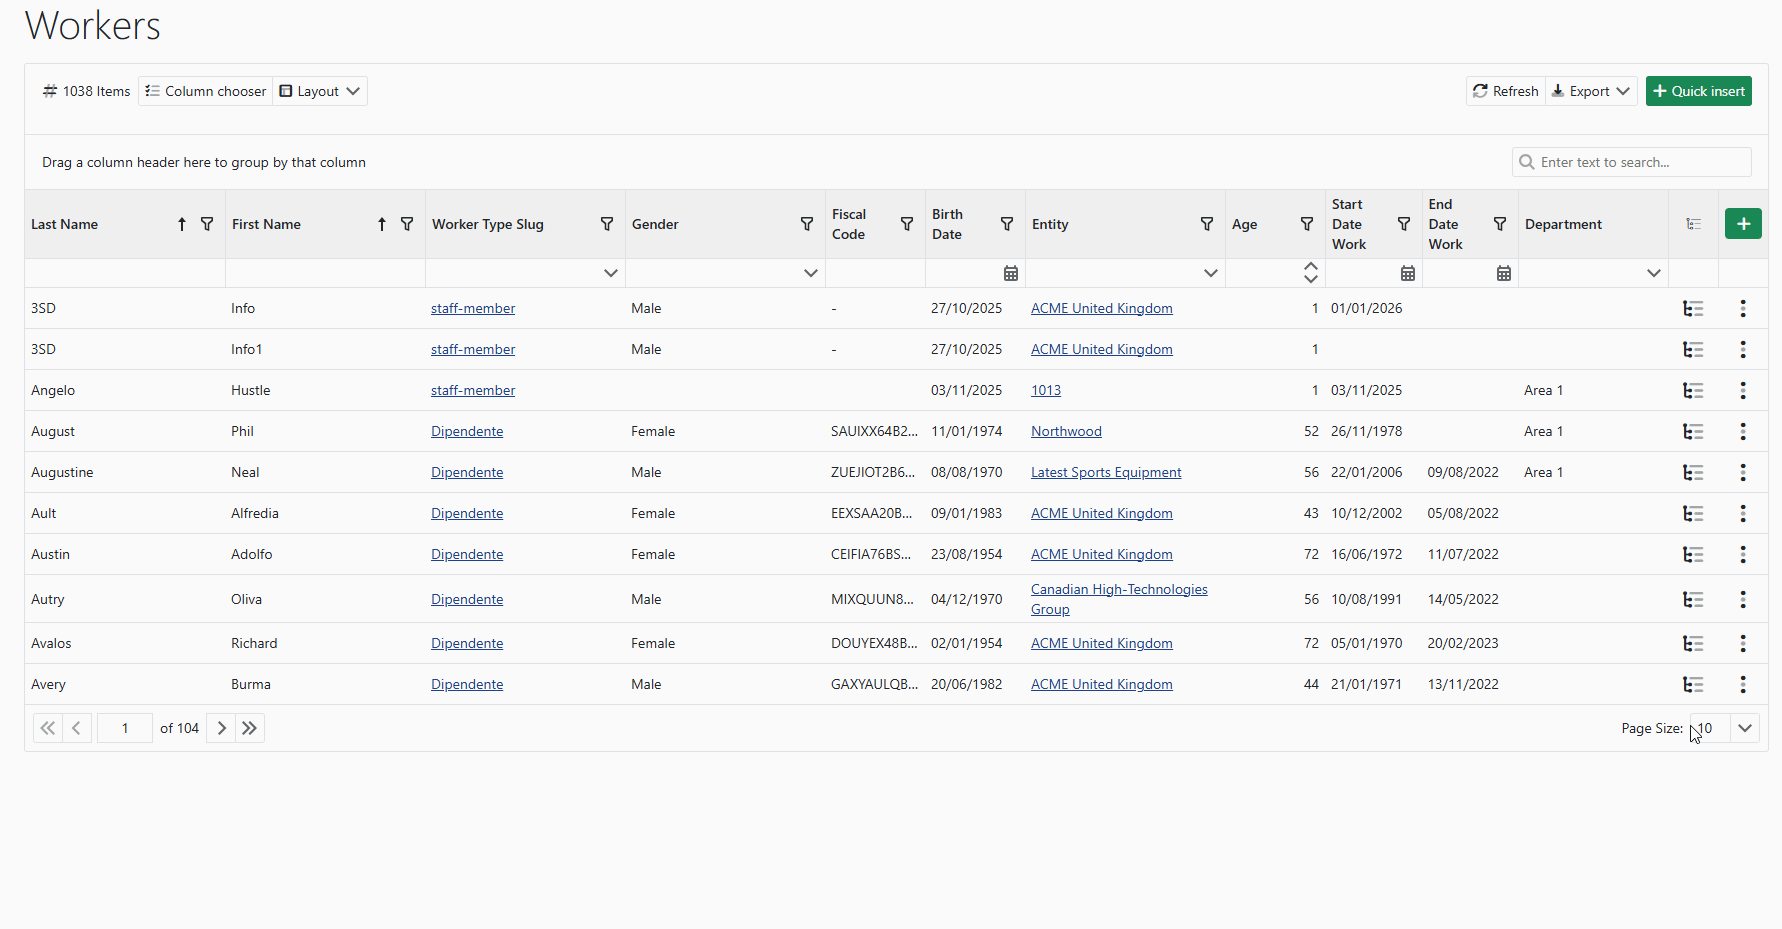Click the Quick insert button
Viewport: 1782px width, 929px height.
(1698, 91)
